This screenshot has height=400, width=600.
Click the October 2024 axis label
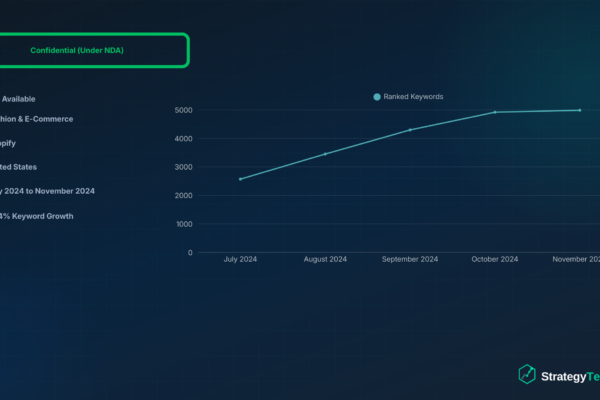pos(495,259)
